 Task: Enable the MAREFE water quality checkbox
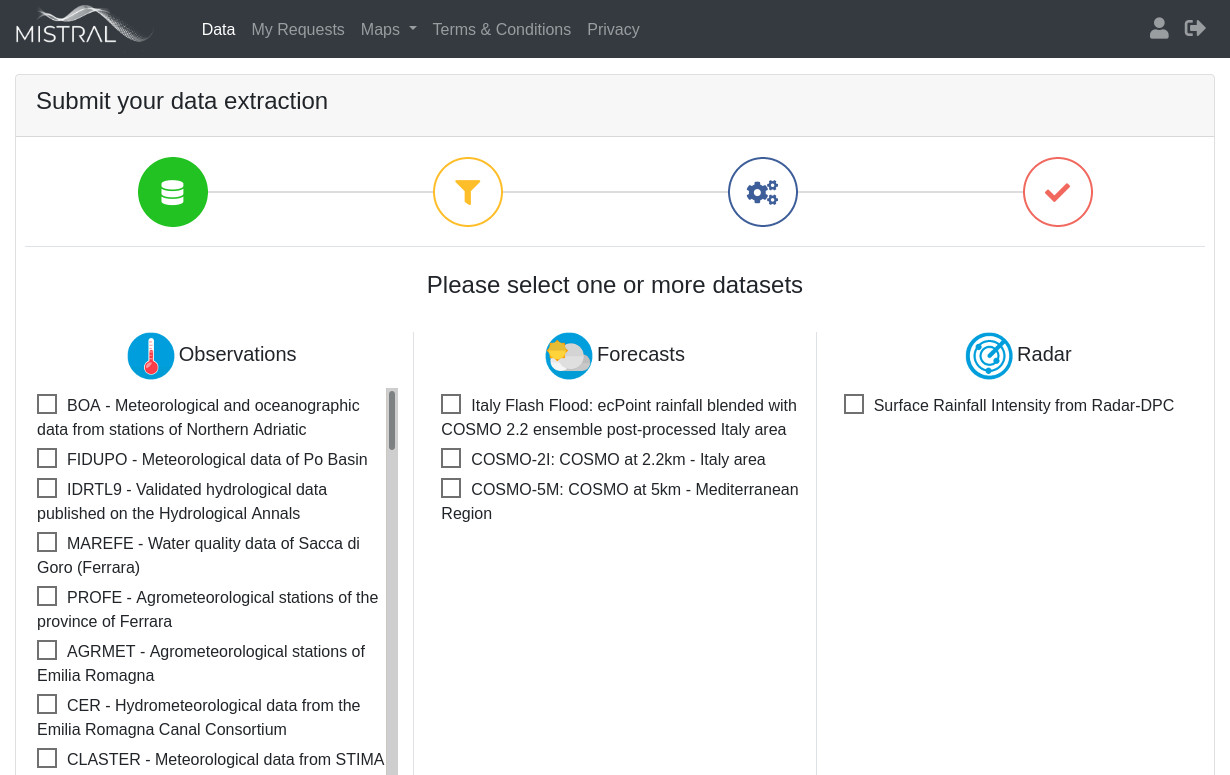(x=47, y=542)
